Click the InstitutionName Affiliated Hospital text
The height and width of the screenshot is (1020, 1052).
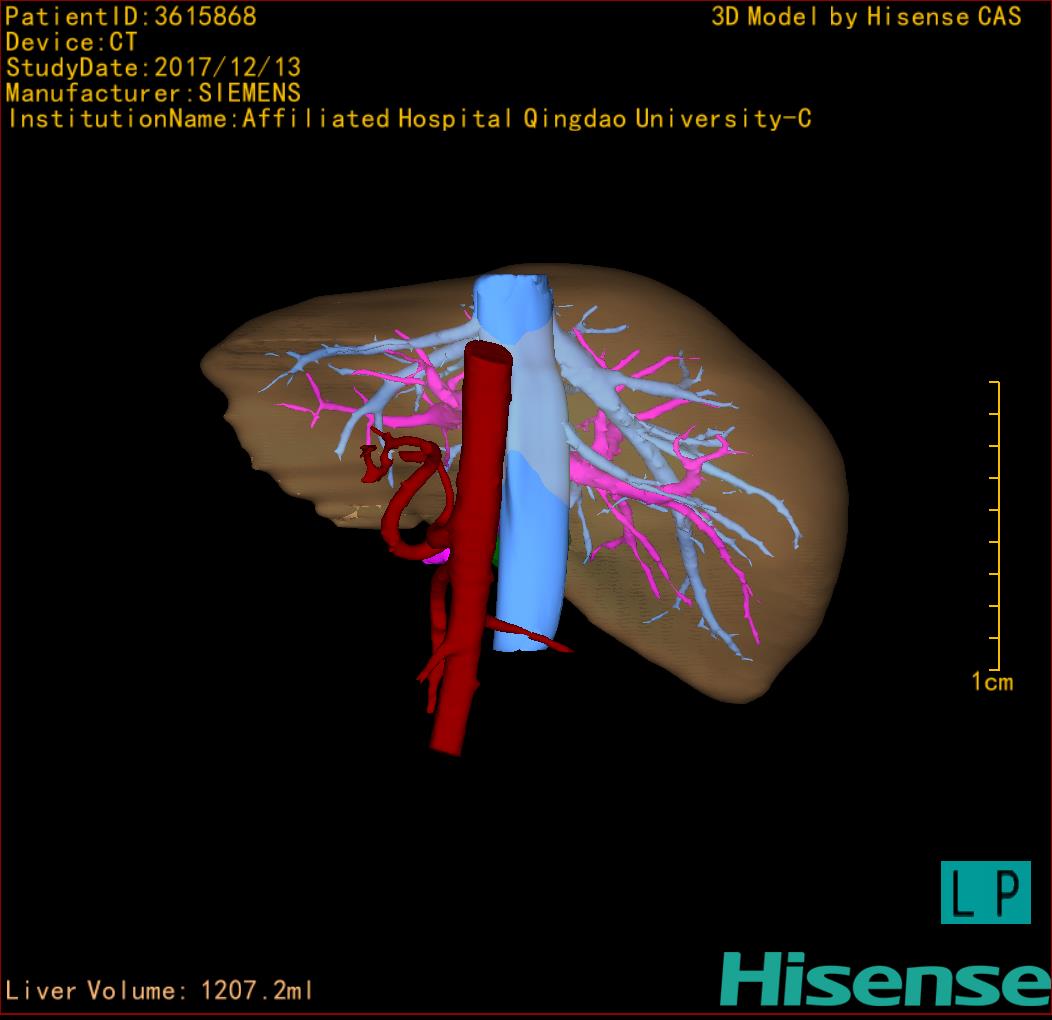409,119
